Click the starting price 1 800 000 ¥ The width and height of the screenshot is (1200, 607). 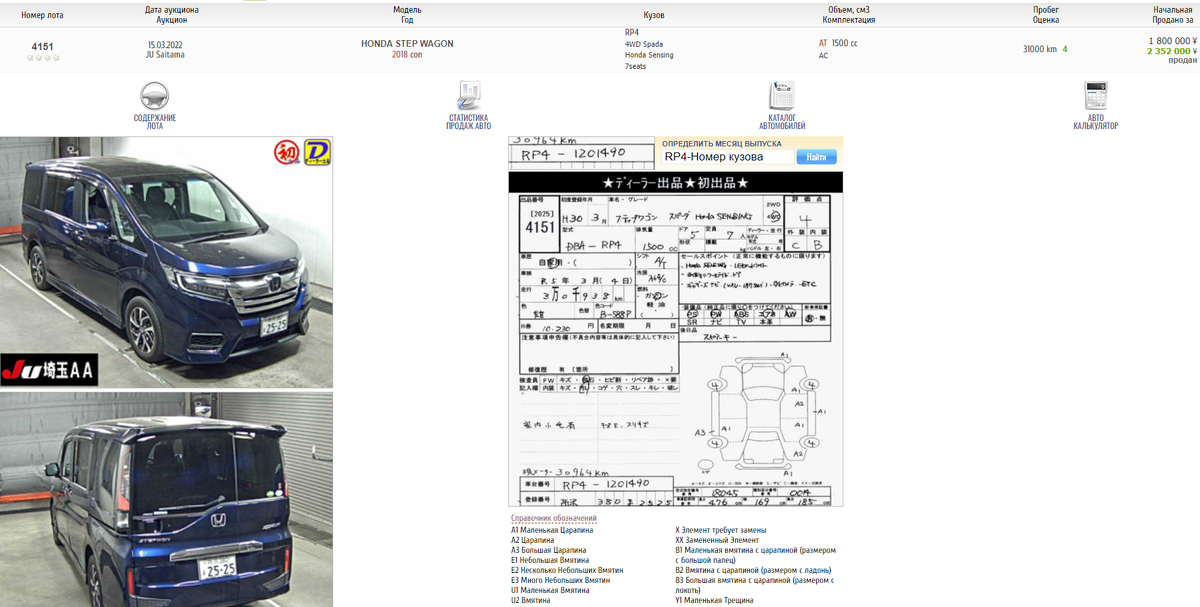tap(1172, 40)
